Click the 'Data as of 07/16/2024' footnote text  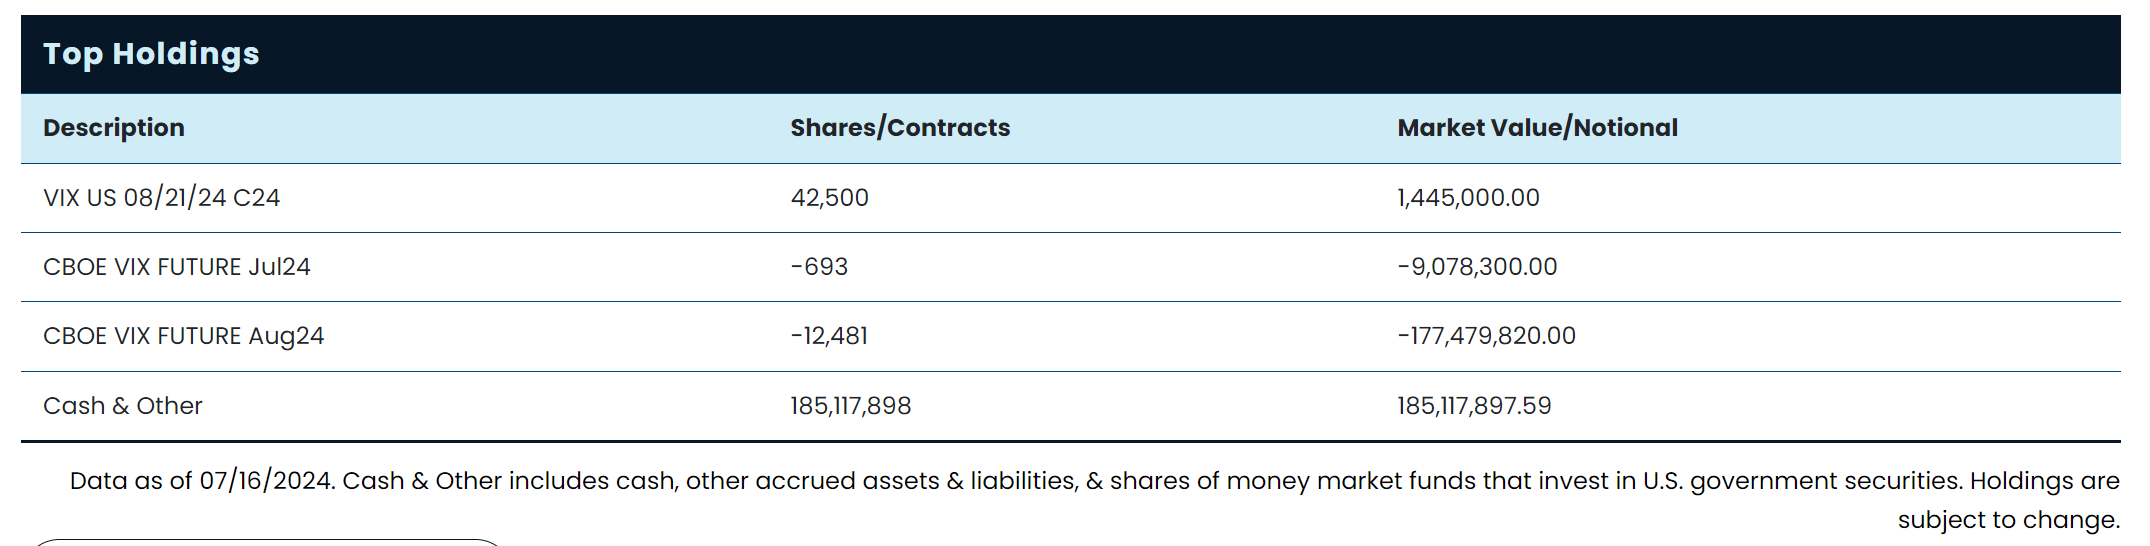200,481
